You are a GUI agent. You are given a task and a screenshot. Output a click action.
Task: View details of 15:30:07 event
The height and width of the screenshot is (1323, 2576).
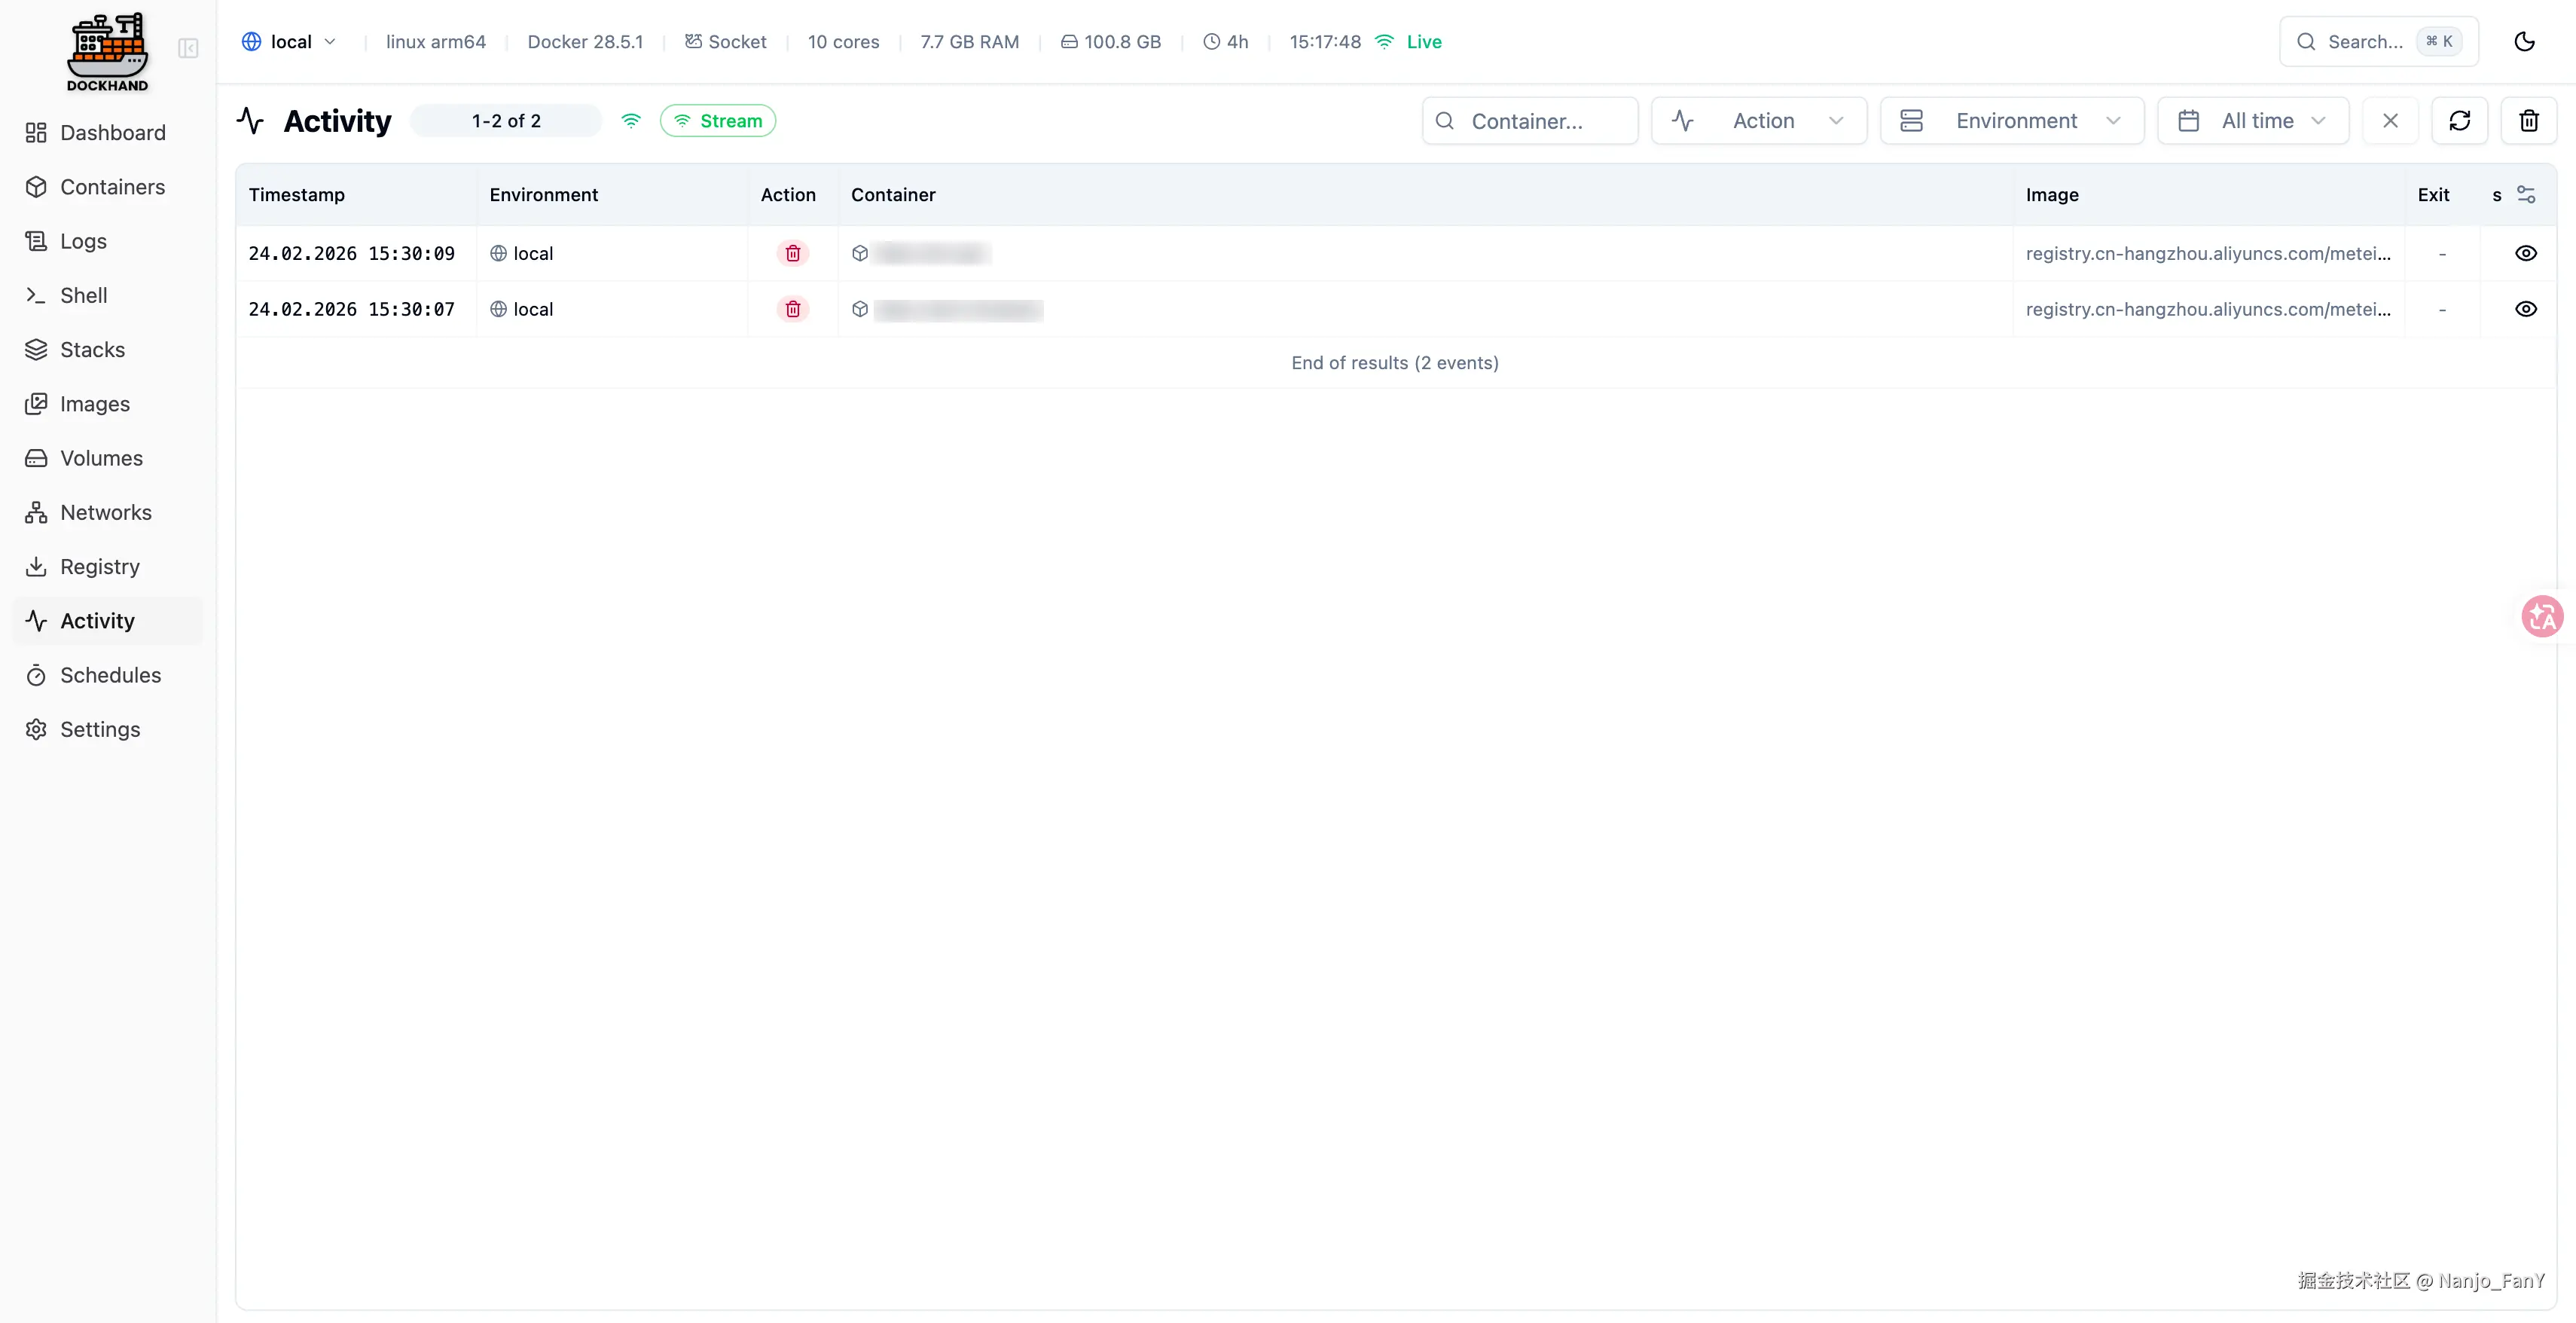pyautogui.click(x=2525, y=309)
